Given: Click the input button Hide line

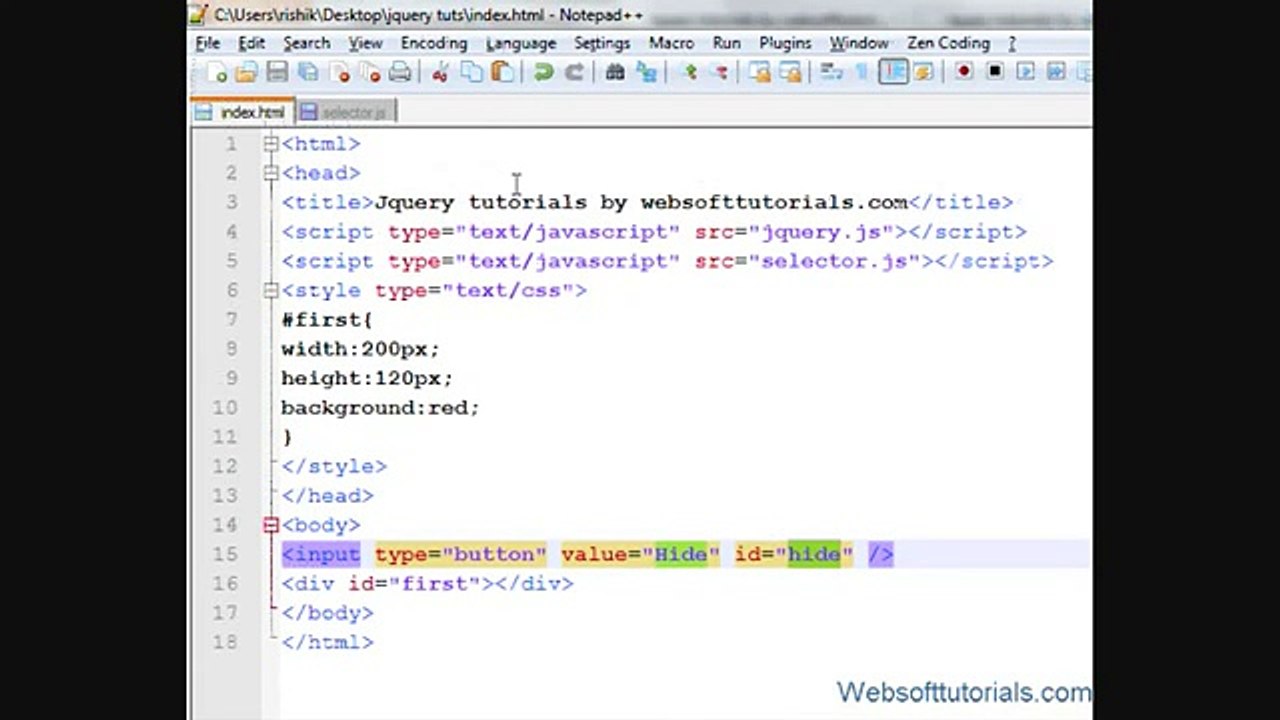Looking at the screenshot, I should tap(587, 554).
